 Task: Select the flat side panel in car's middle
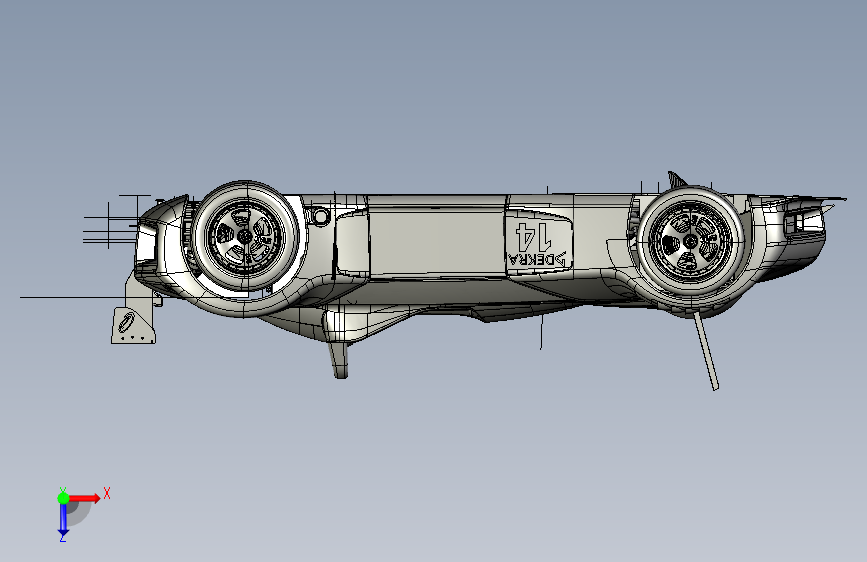tap(437, 241)
